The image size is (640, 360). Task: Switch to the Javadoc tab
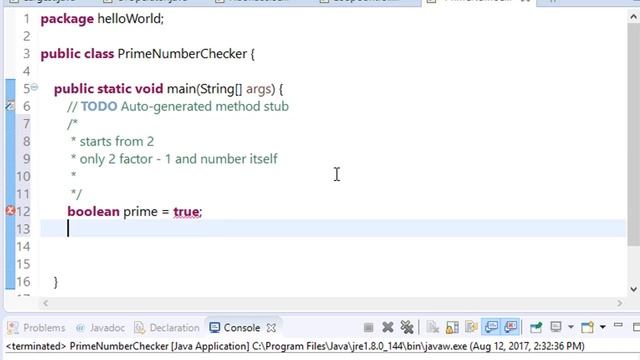coord(100,328)
